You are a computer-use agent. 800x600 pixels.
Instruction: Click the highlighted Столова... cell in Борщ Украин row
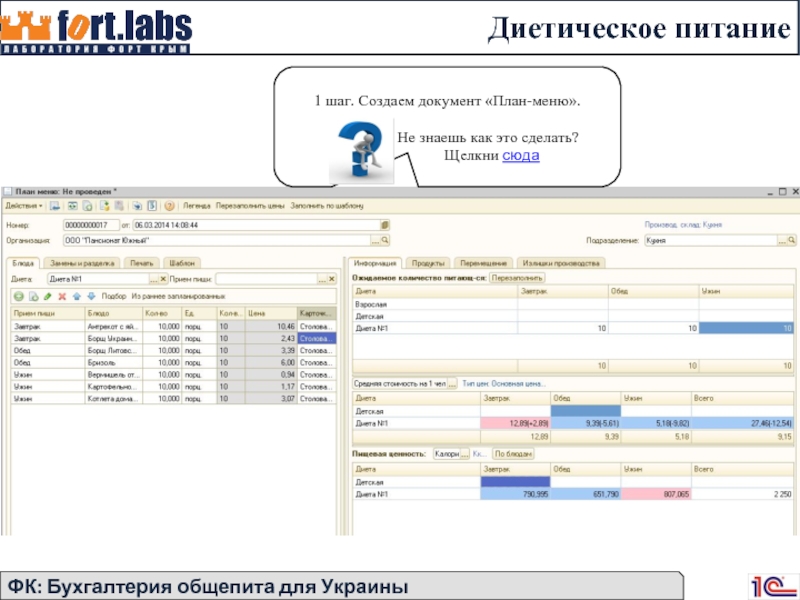[316, 339]
